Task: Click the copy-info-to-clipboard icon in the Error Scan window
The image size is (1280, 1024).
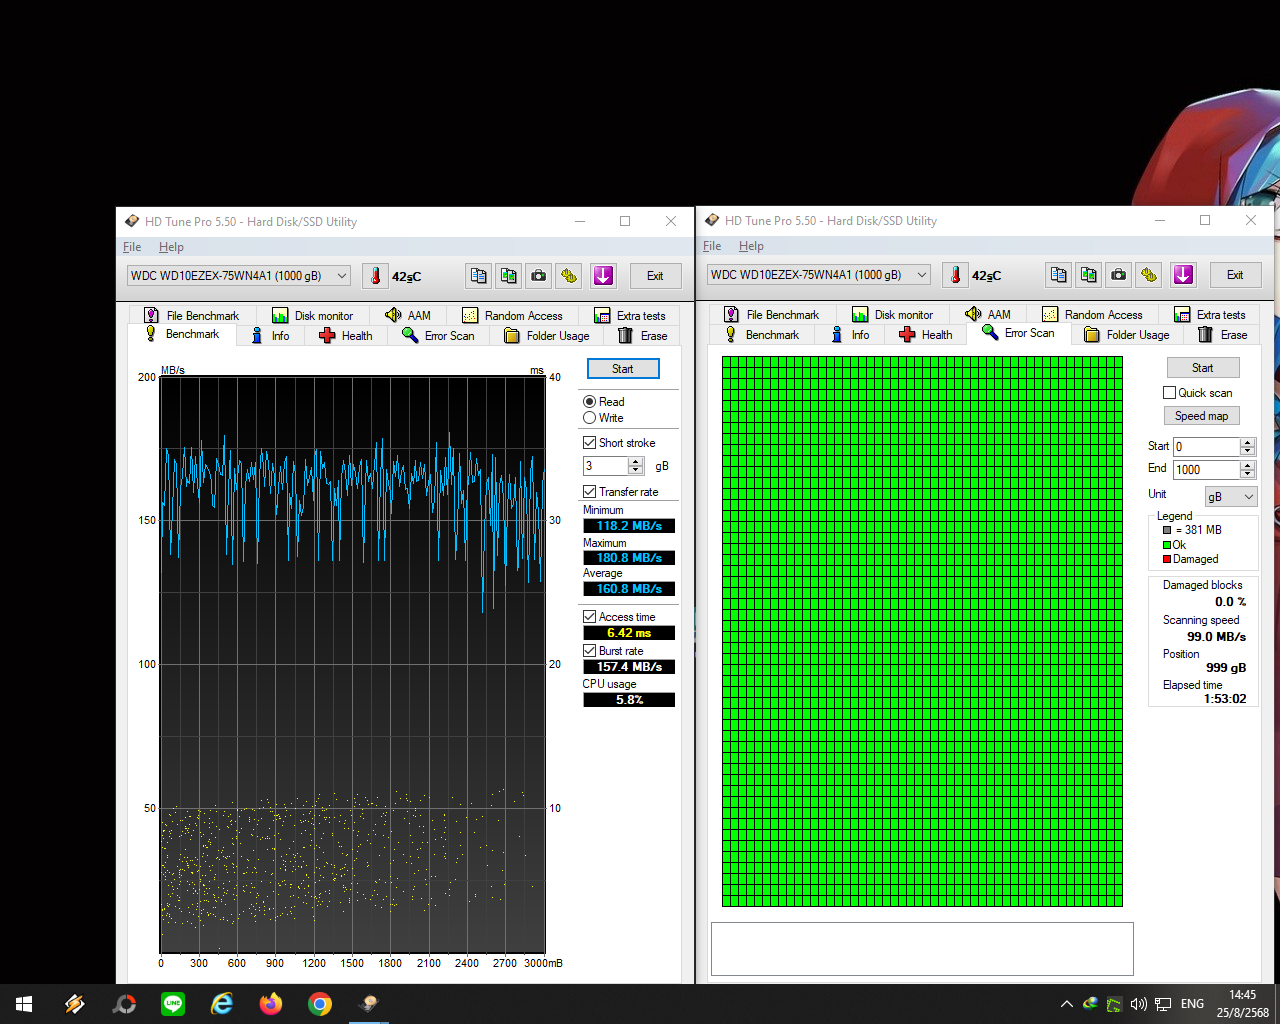Action: pyautogui.click(x=1058, y=275)
